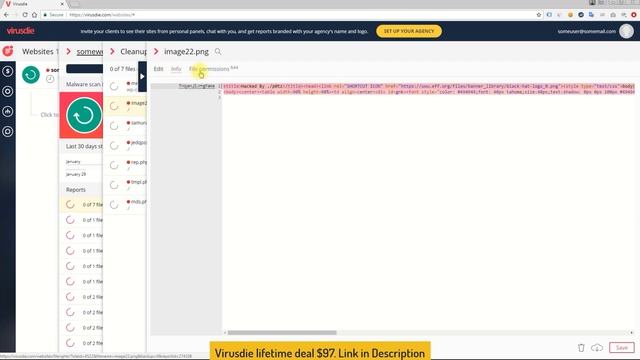This screenshot has height=360, width=640.
Task: Click the clock icon under the site name
Action: [x=50, y=79]
